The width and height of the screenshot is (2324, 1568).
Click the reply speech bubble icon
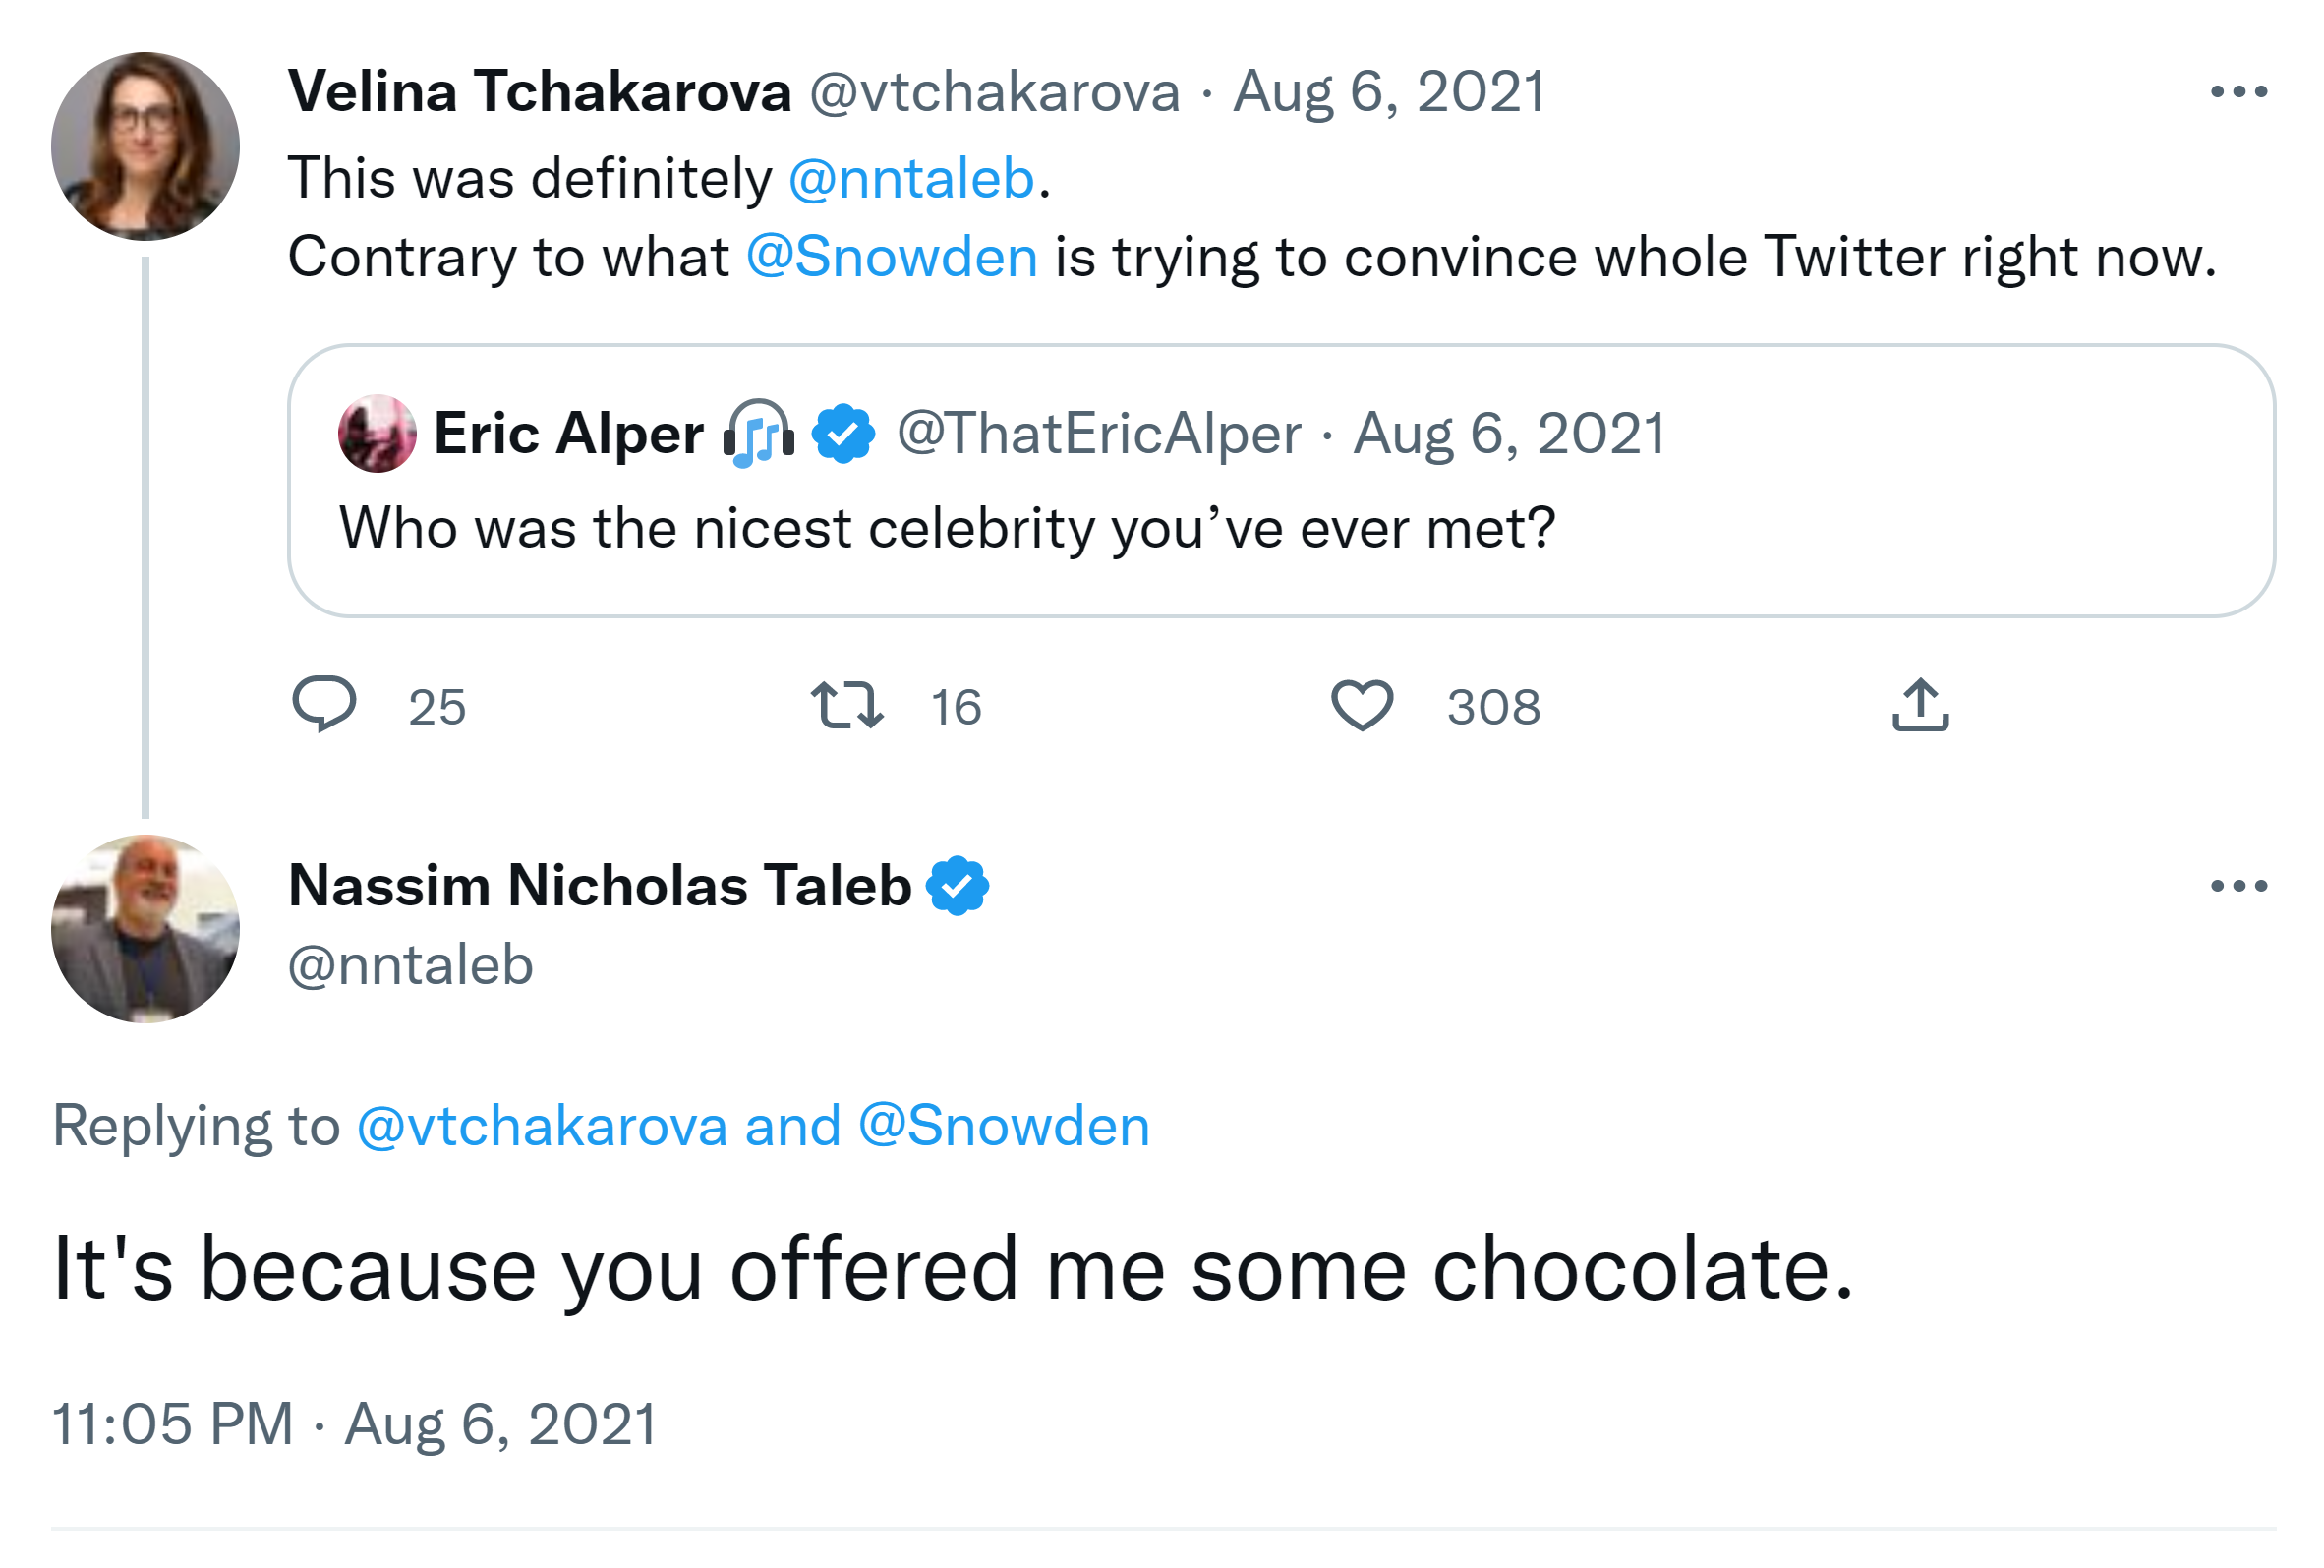[323, 704]
